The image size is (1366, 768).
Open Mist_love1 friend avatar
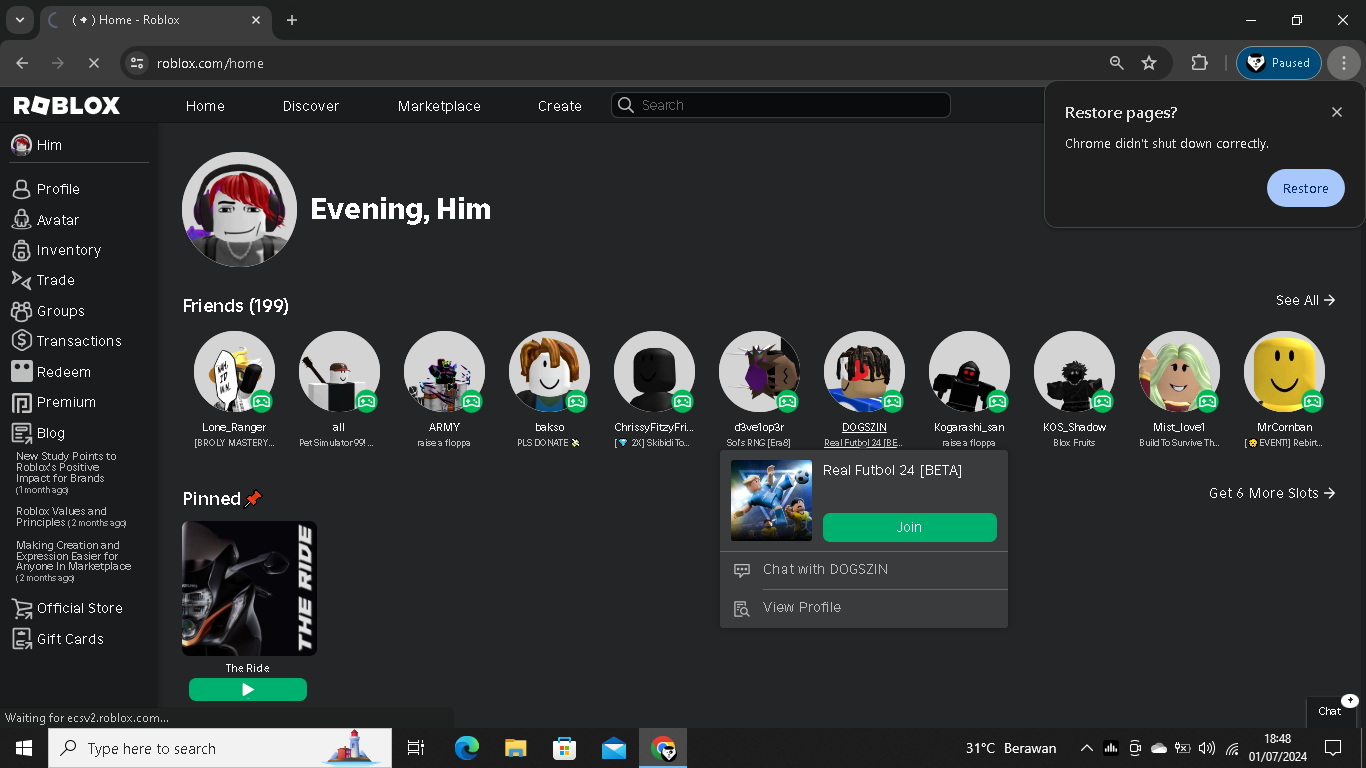click(1179, 371)
